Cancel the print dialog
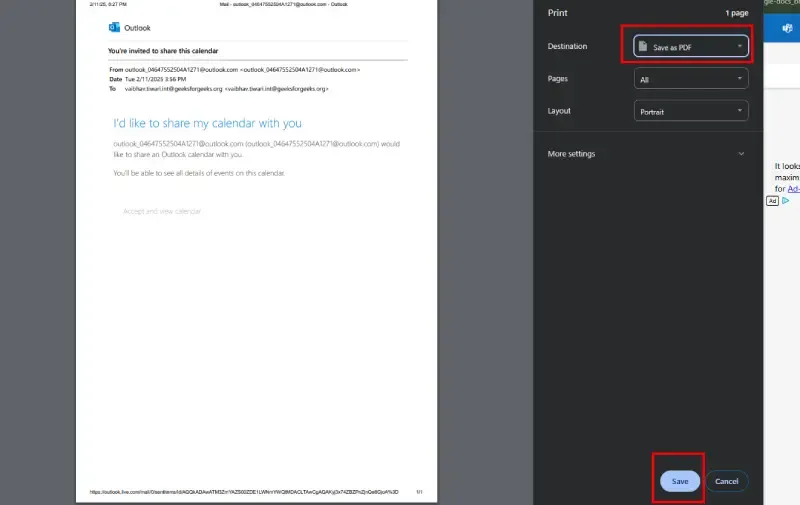 (x=727, y=481)
